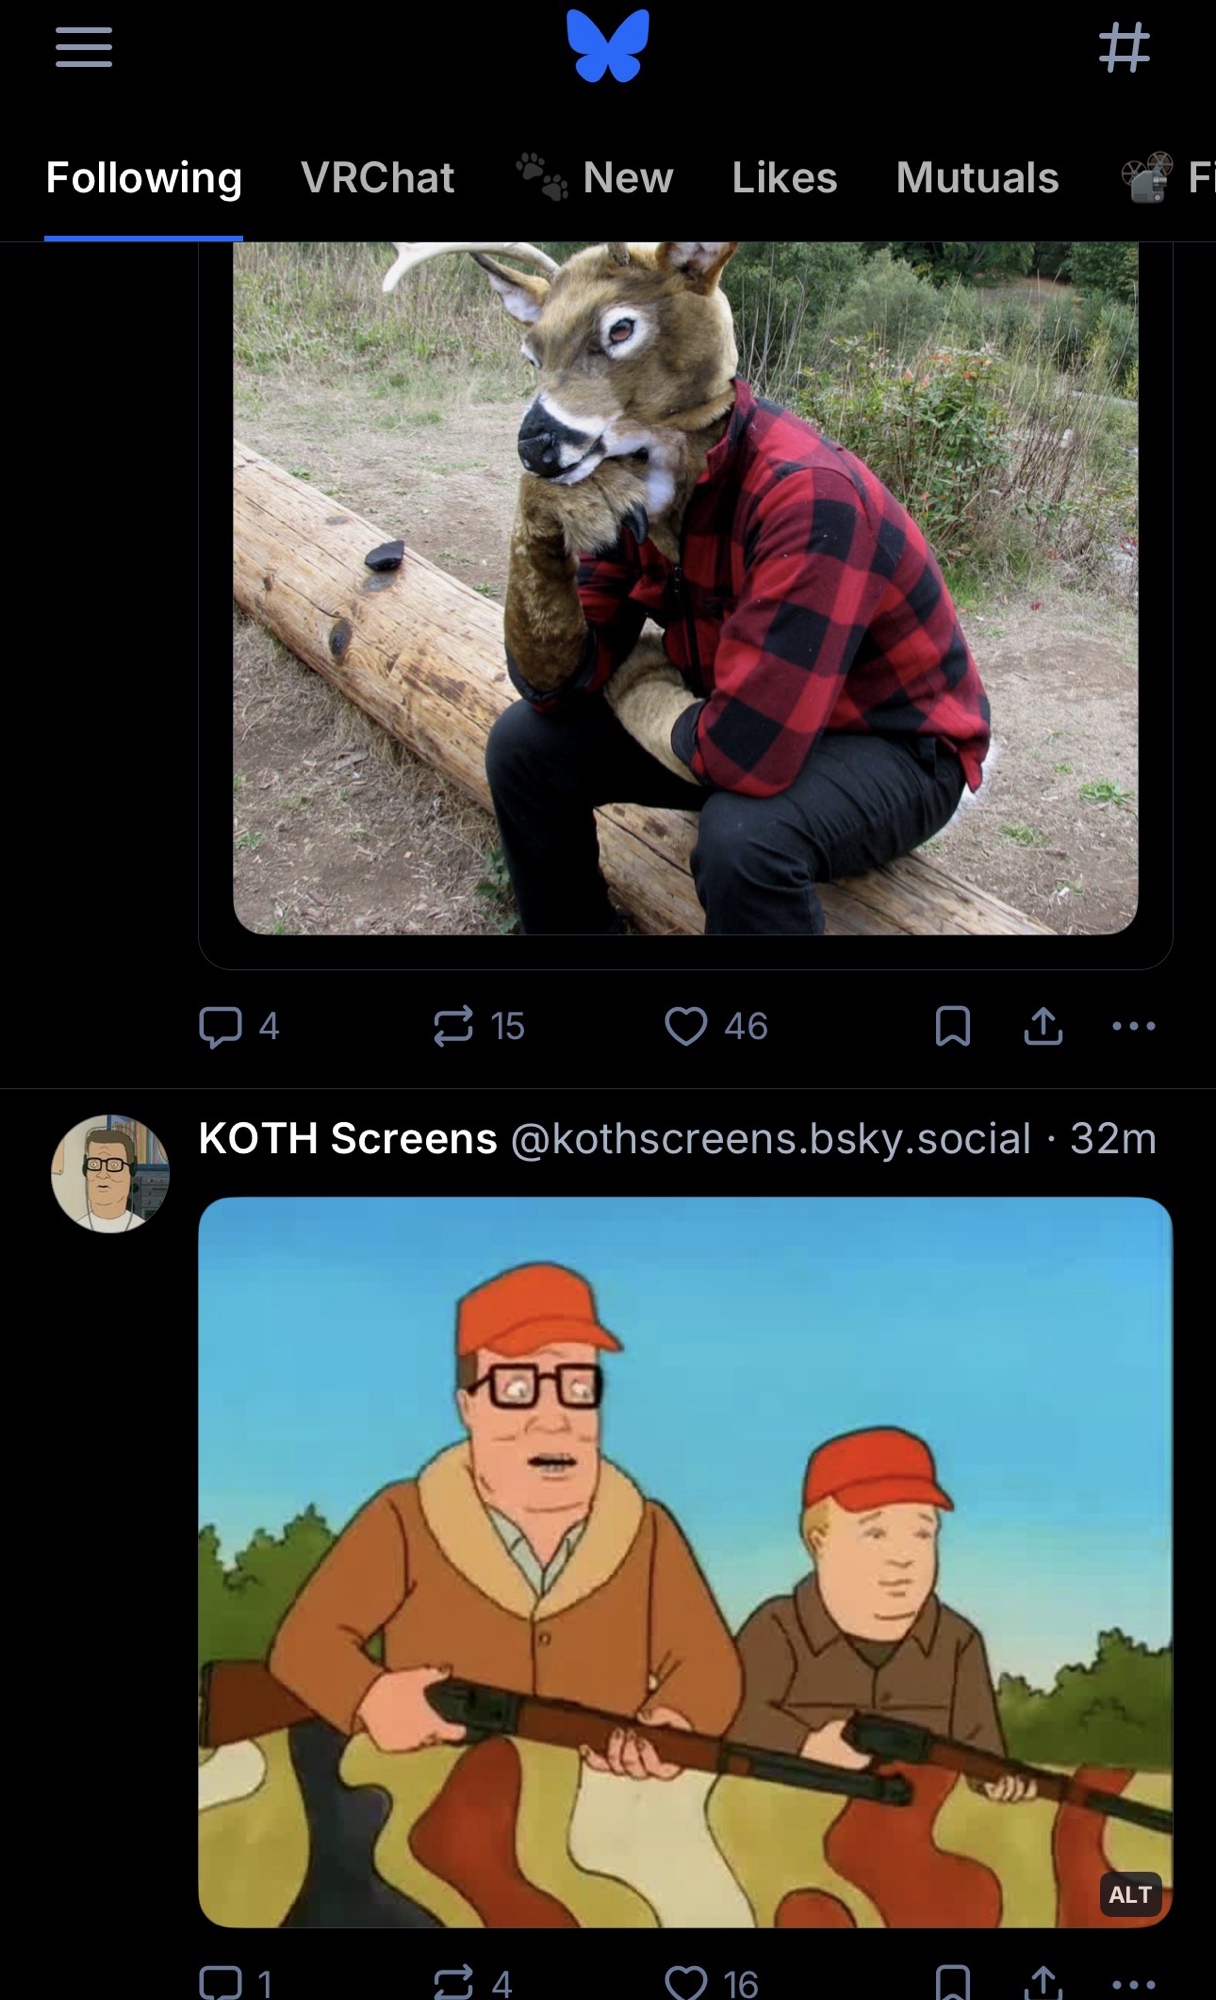Open the feeds hashtag icon
This screenshot has width=1216, height=2000.
point(1124,47)
